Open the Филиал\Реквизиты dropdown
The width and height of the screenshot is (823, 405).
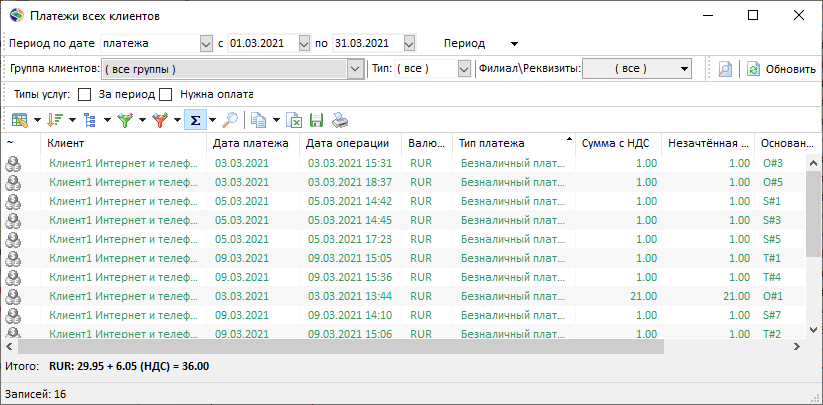[684, 69]
